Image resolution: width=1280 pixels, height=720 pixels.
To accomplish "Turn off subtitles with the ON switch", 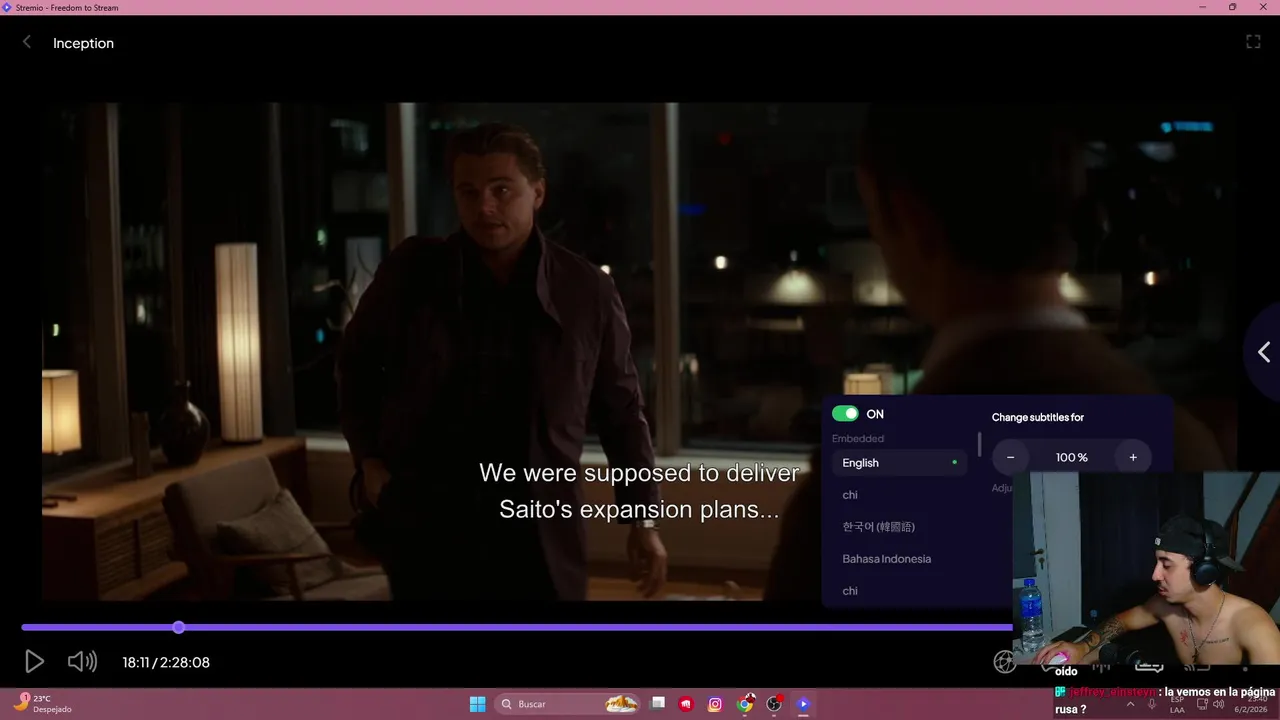I will pos(845,414).
